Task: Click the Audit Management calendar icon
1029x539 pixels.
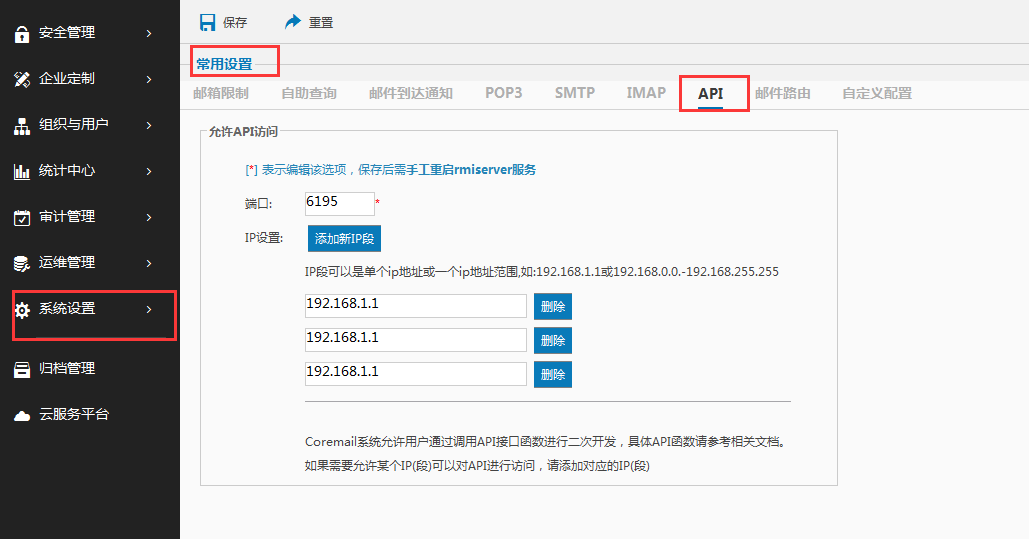Action: click(22, 217)
